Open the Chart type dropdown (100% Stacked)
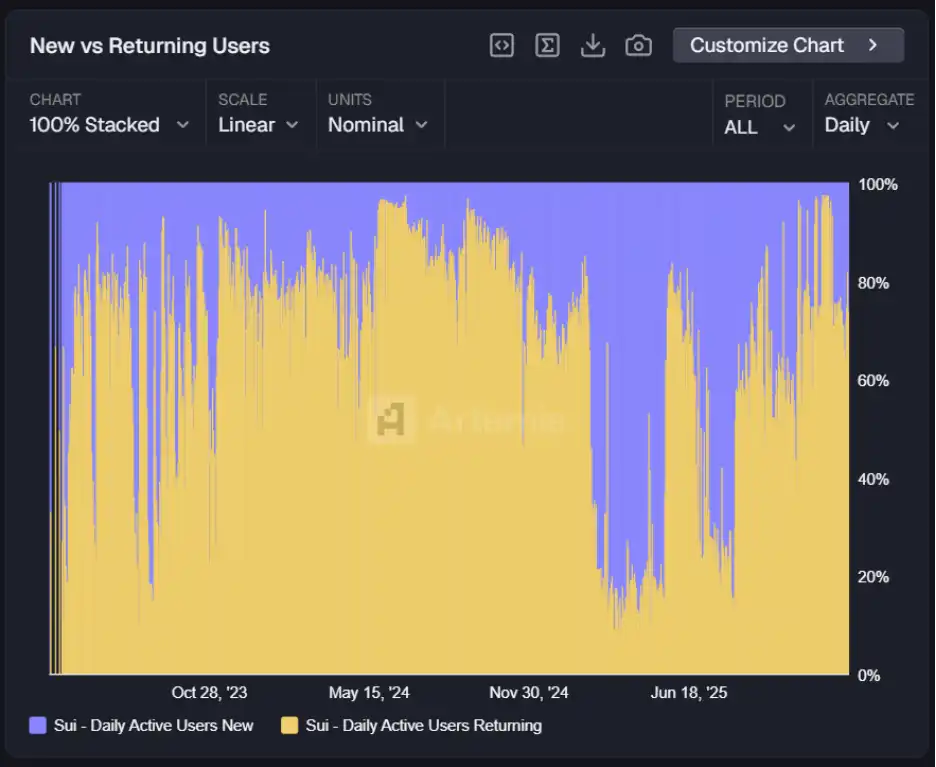Viewport: 936px width, 767px height. (x=108, y=125)
